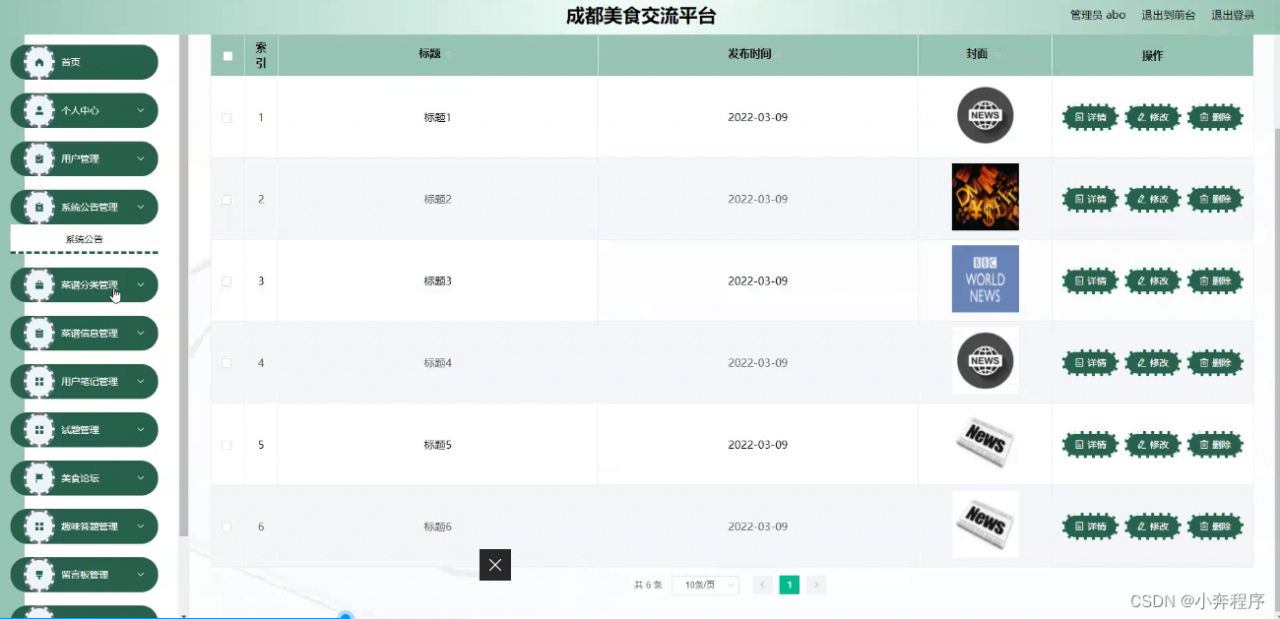Tick the checkbox beside 标题6
This screenshot has width=1280, height=619.
coord(227,526)
